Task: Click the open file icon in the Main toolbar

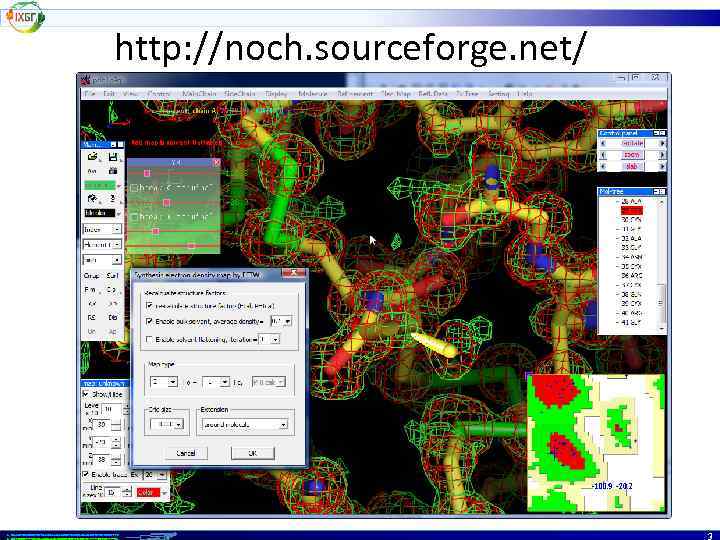Action: tap(93, 157)
